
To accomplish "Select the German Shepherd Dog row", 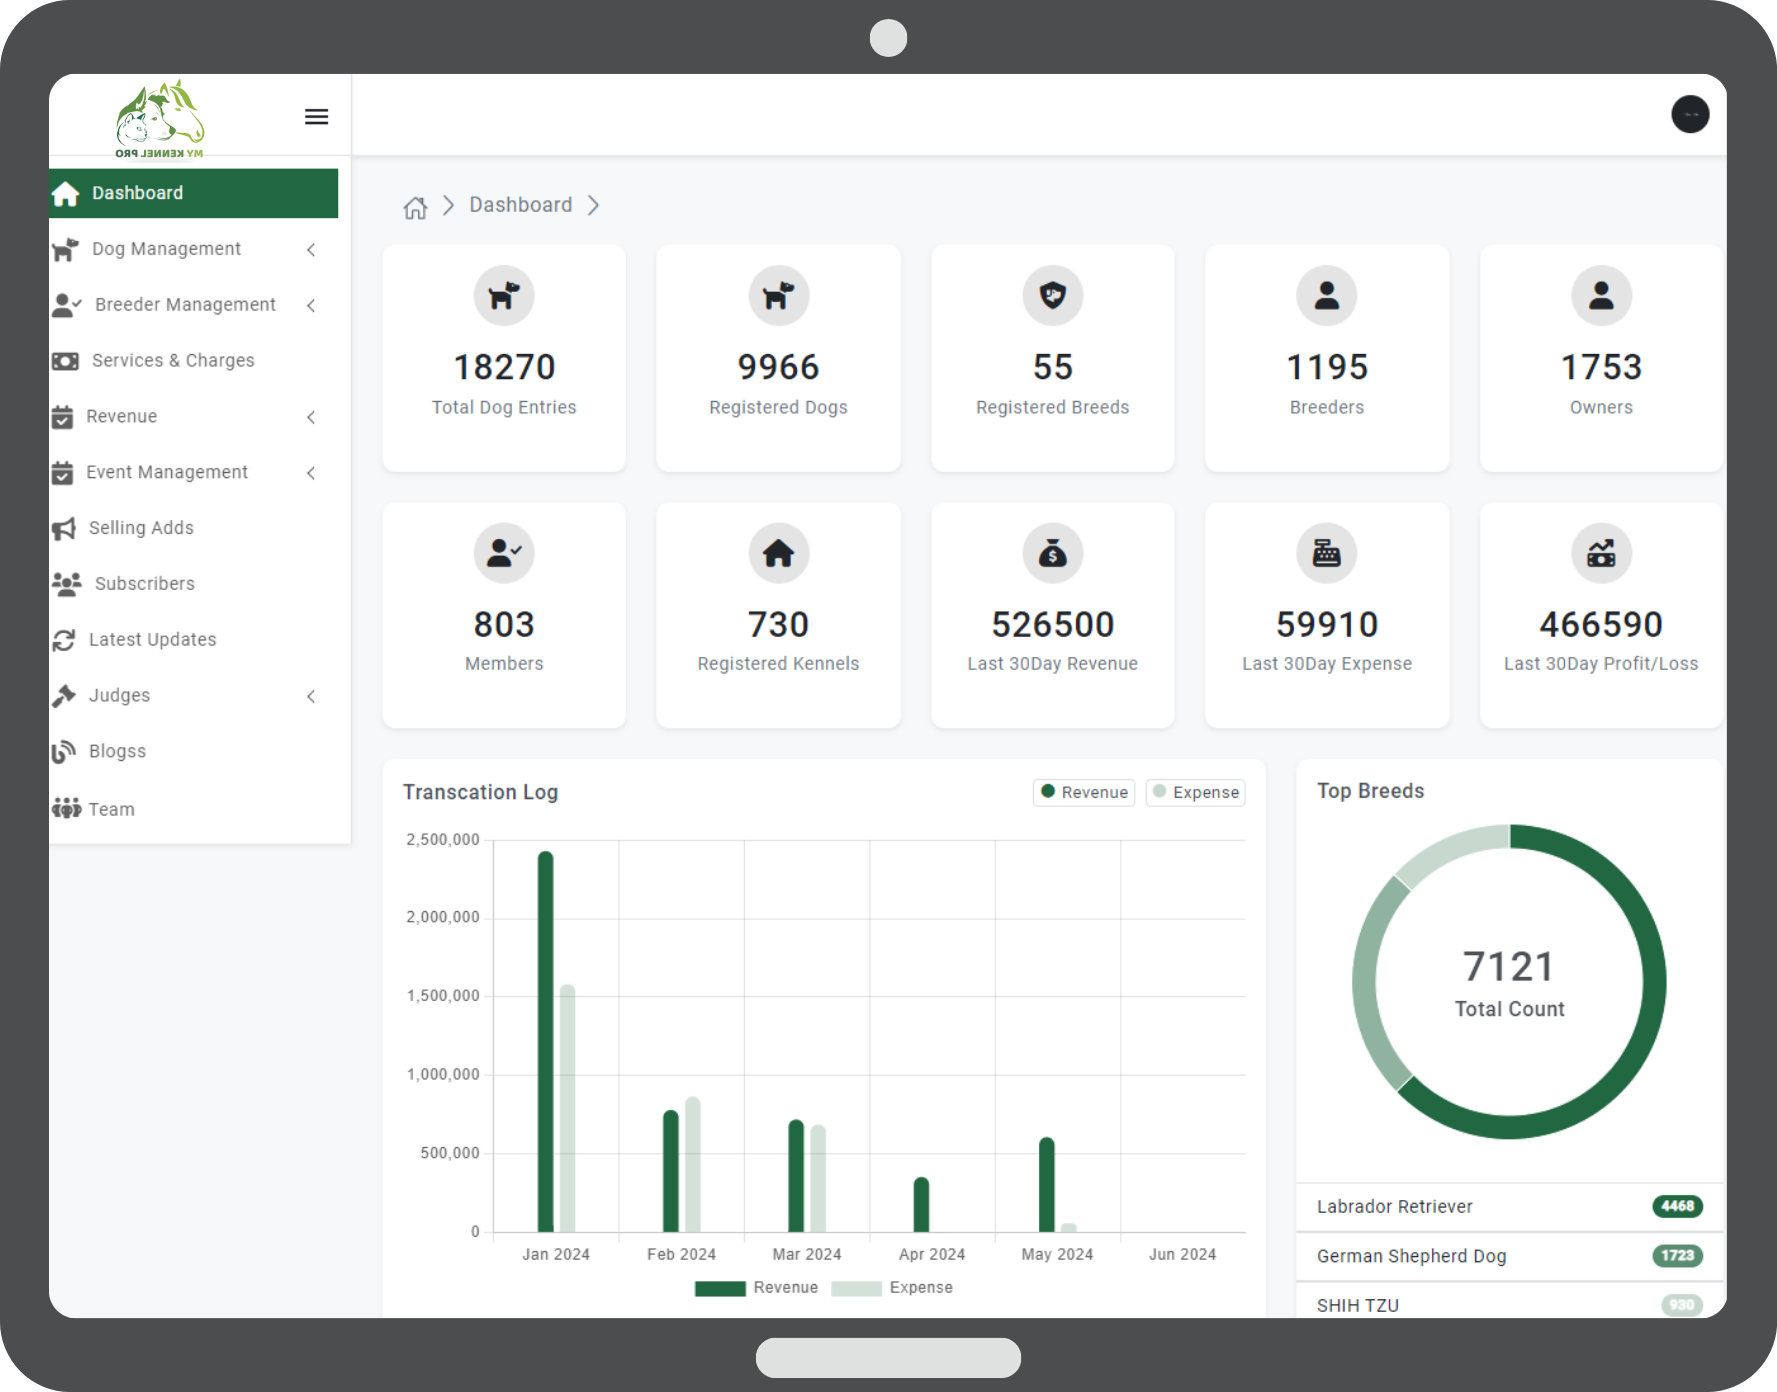I will [x=1510, y=1256].
